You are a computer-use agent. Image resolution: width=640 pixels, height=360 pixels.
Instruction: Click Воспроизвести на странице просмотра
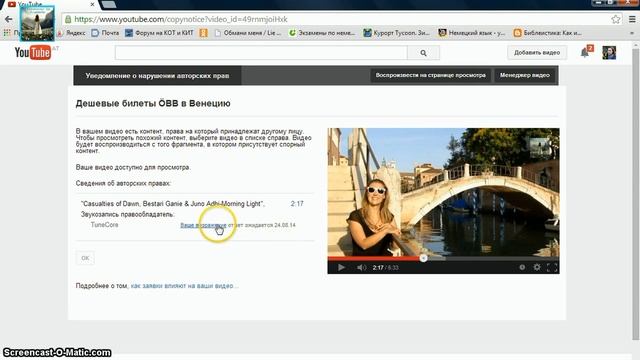[431, 76]
